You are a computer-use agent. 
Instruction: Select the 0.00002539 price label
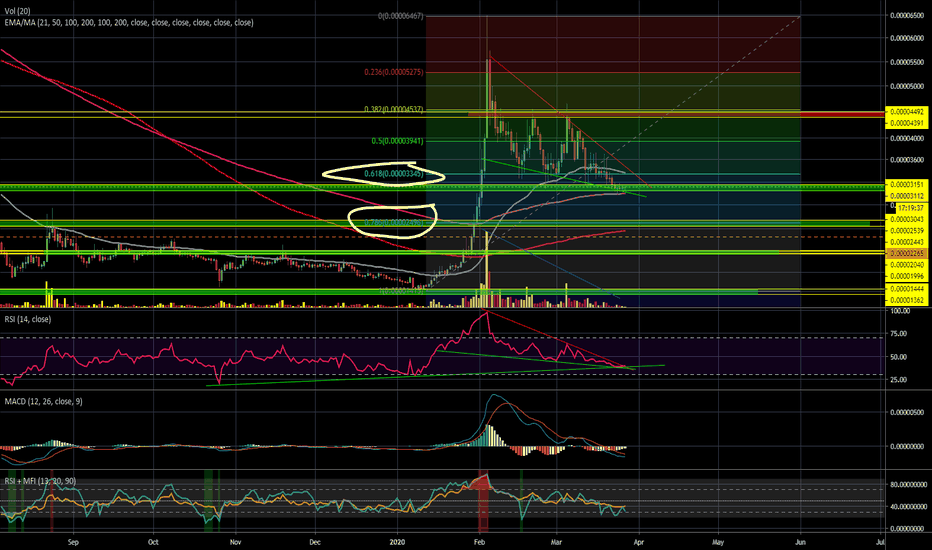pos(907,231)
